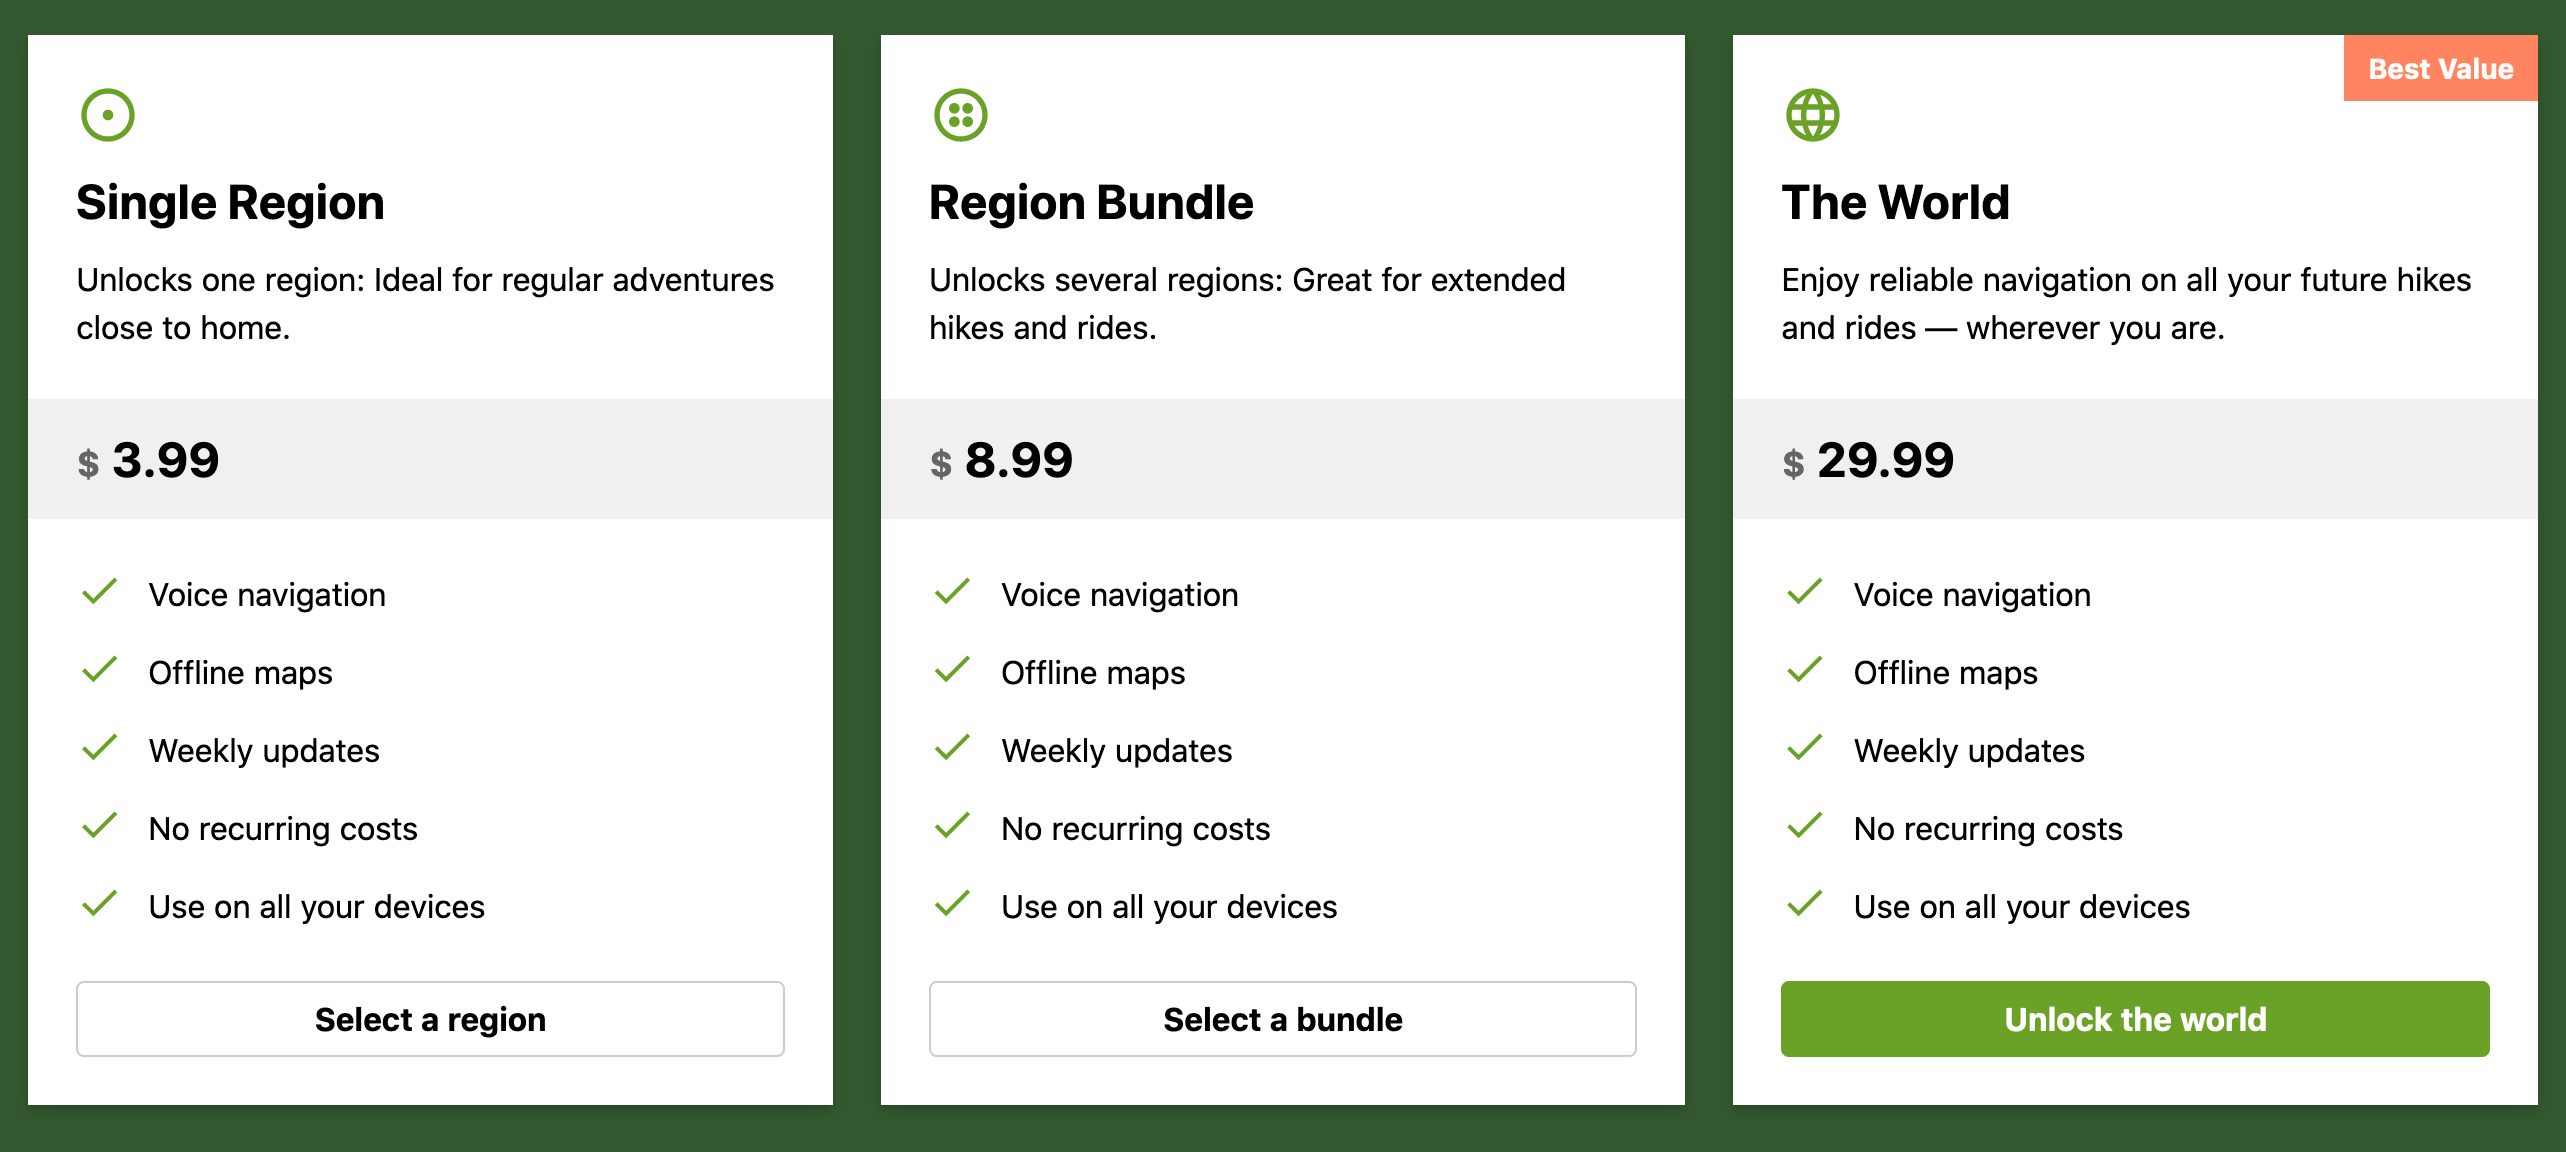Click the World globe icon
Viewport: 2566px width, 1152px height.
pos(1812,115)
